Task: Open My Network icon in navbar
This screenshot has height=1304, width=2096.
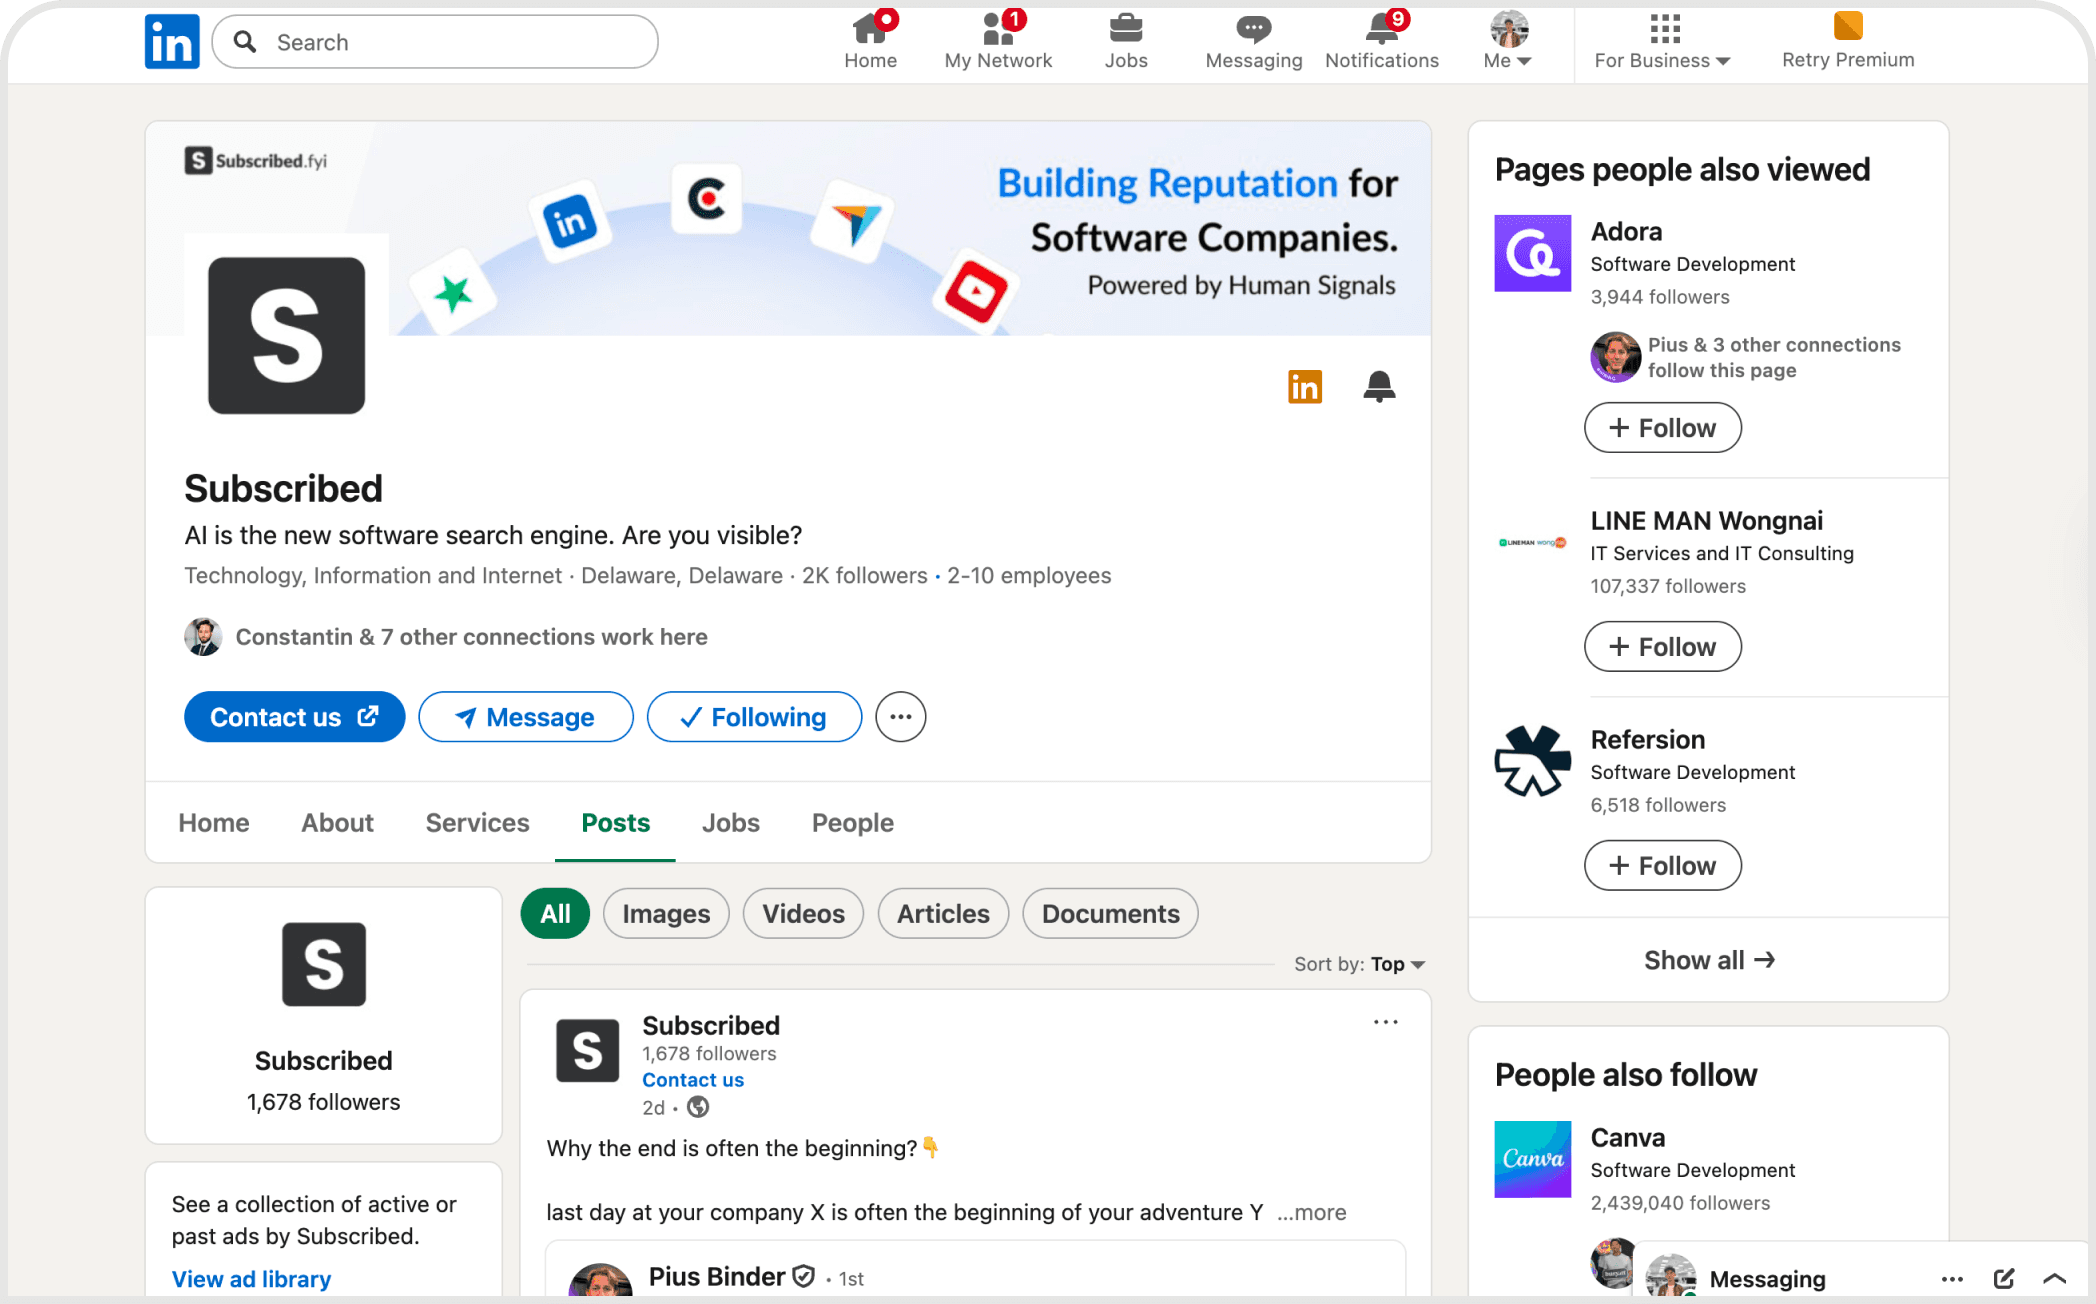Action: [x=998, y=29]
